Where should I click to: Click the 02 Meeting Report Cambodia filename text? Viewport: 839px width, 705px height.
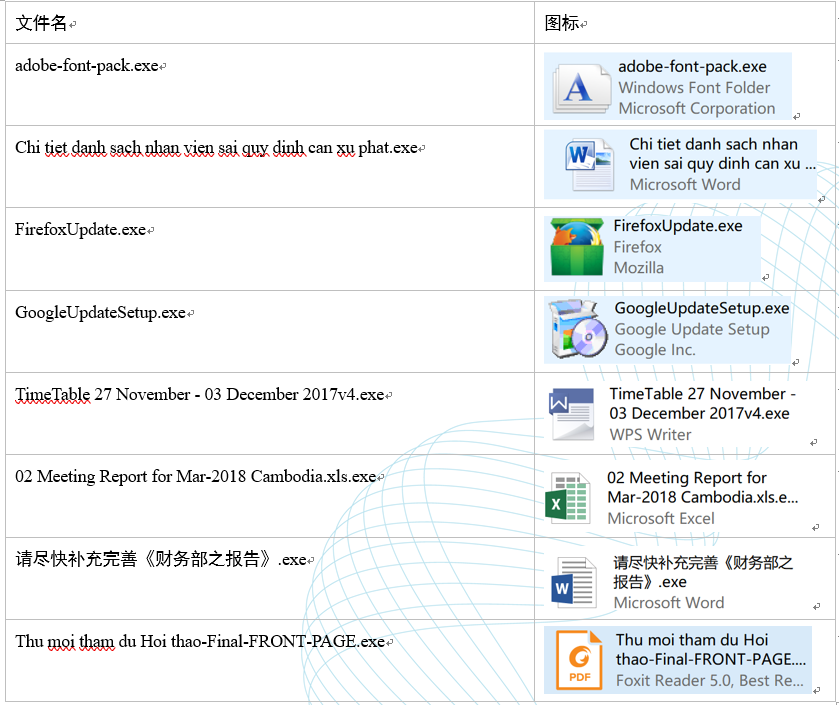tap(195, 477)
